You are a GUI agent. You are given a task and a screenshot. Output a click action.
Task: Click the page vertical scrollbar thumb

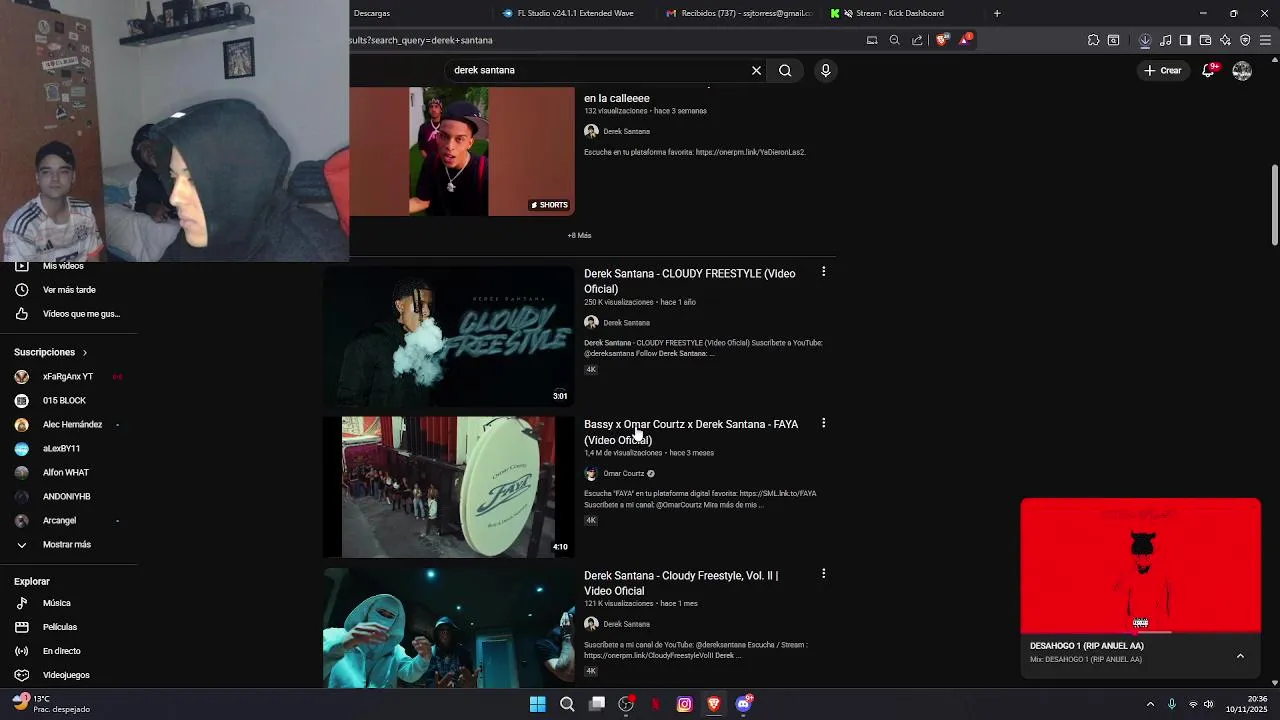point(1275,205)
